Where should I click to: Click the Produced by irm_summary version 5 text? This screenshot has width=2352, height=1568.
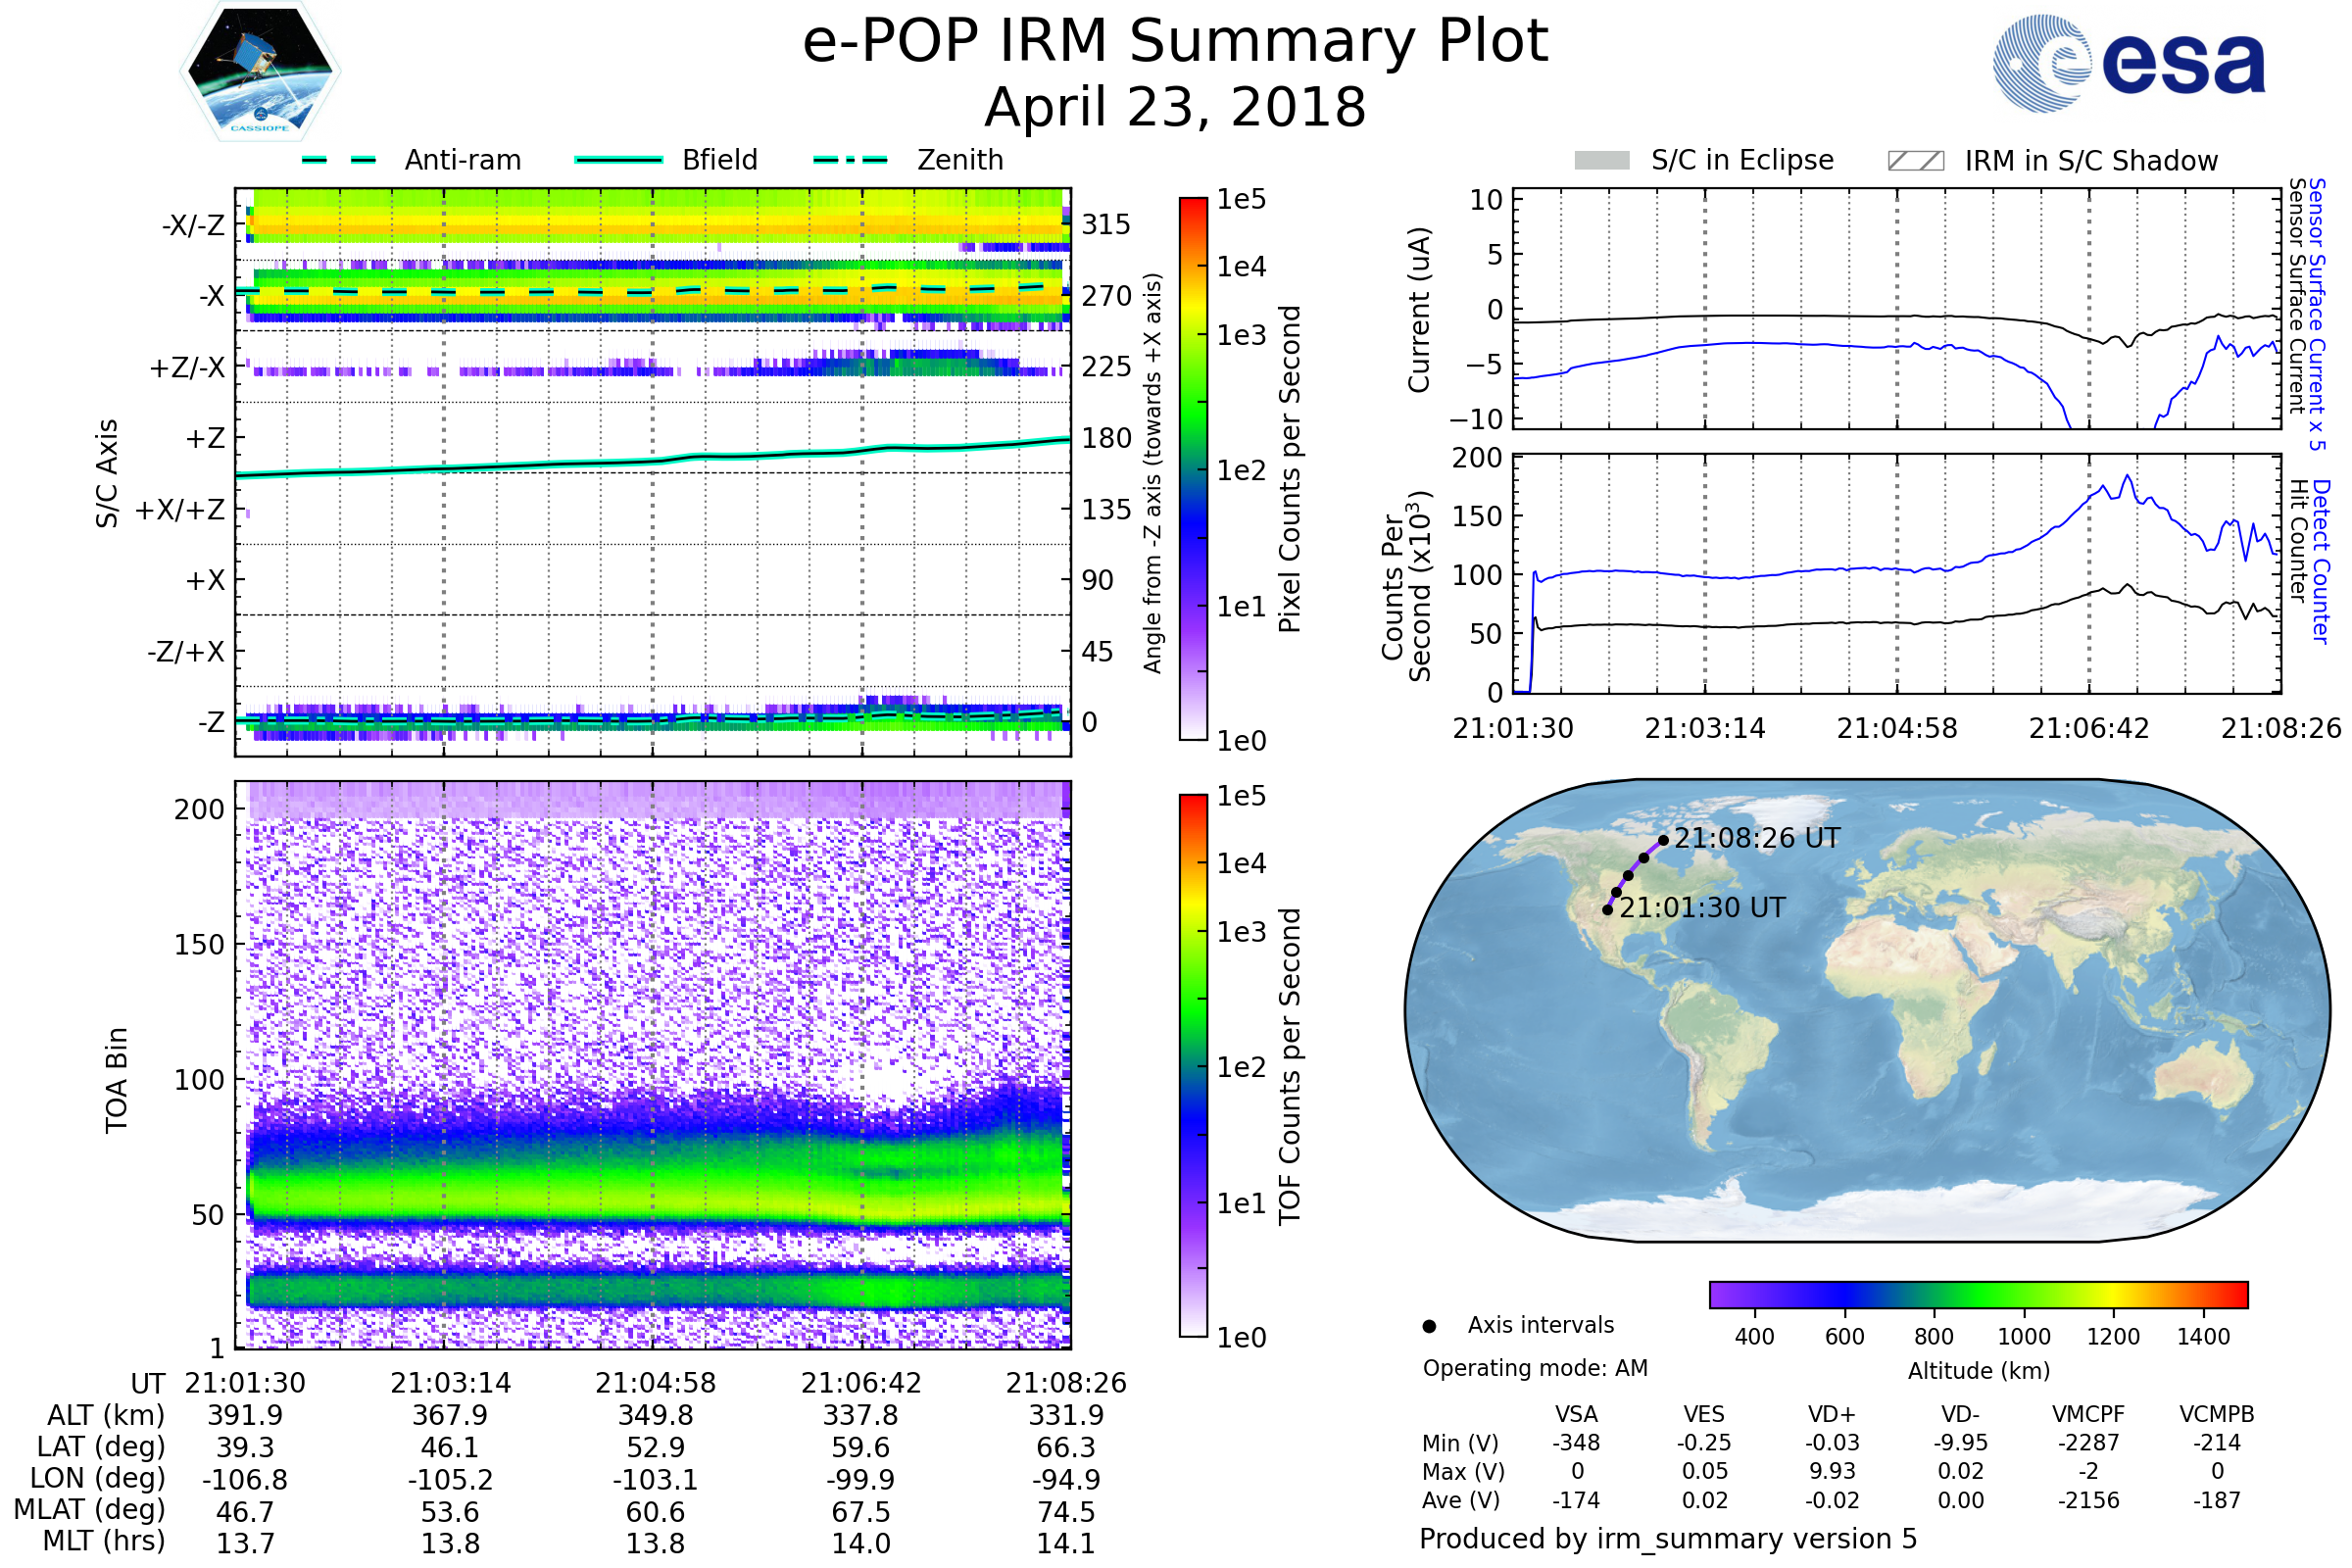click(x=1668, y=1540)
